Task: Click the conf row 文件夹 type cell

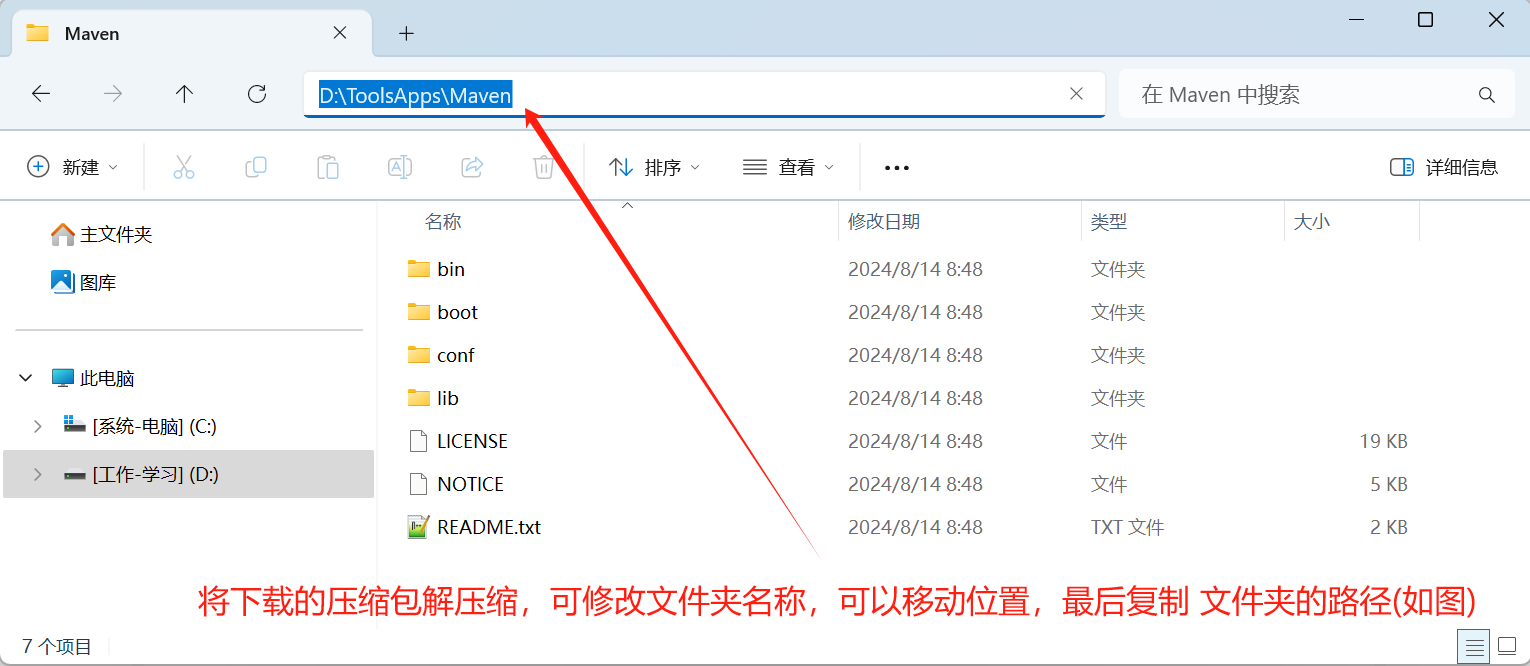Action: [1118, 355]
